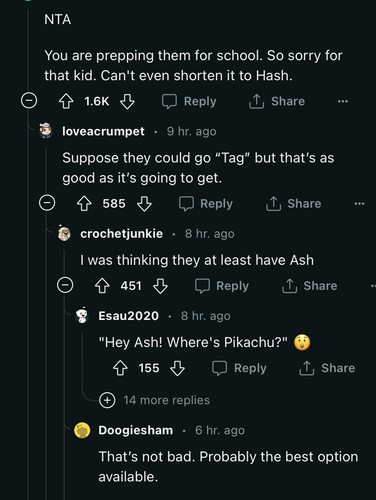Downvote the 1.6K-vote NTA comment
Screen dimensions: 376x500
tap(127, 101)
